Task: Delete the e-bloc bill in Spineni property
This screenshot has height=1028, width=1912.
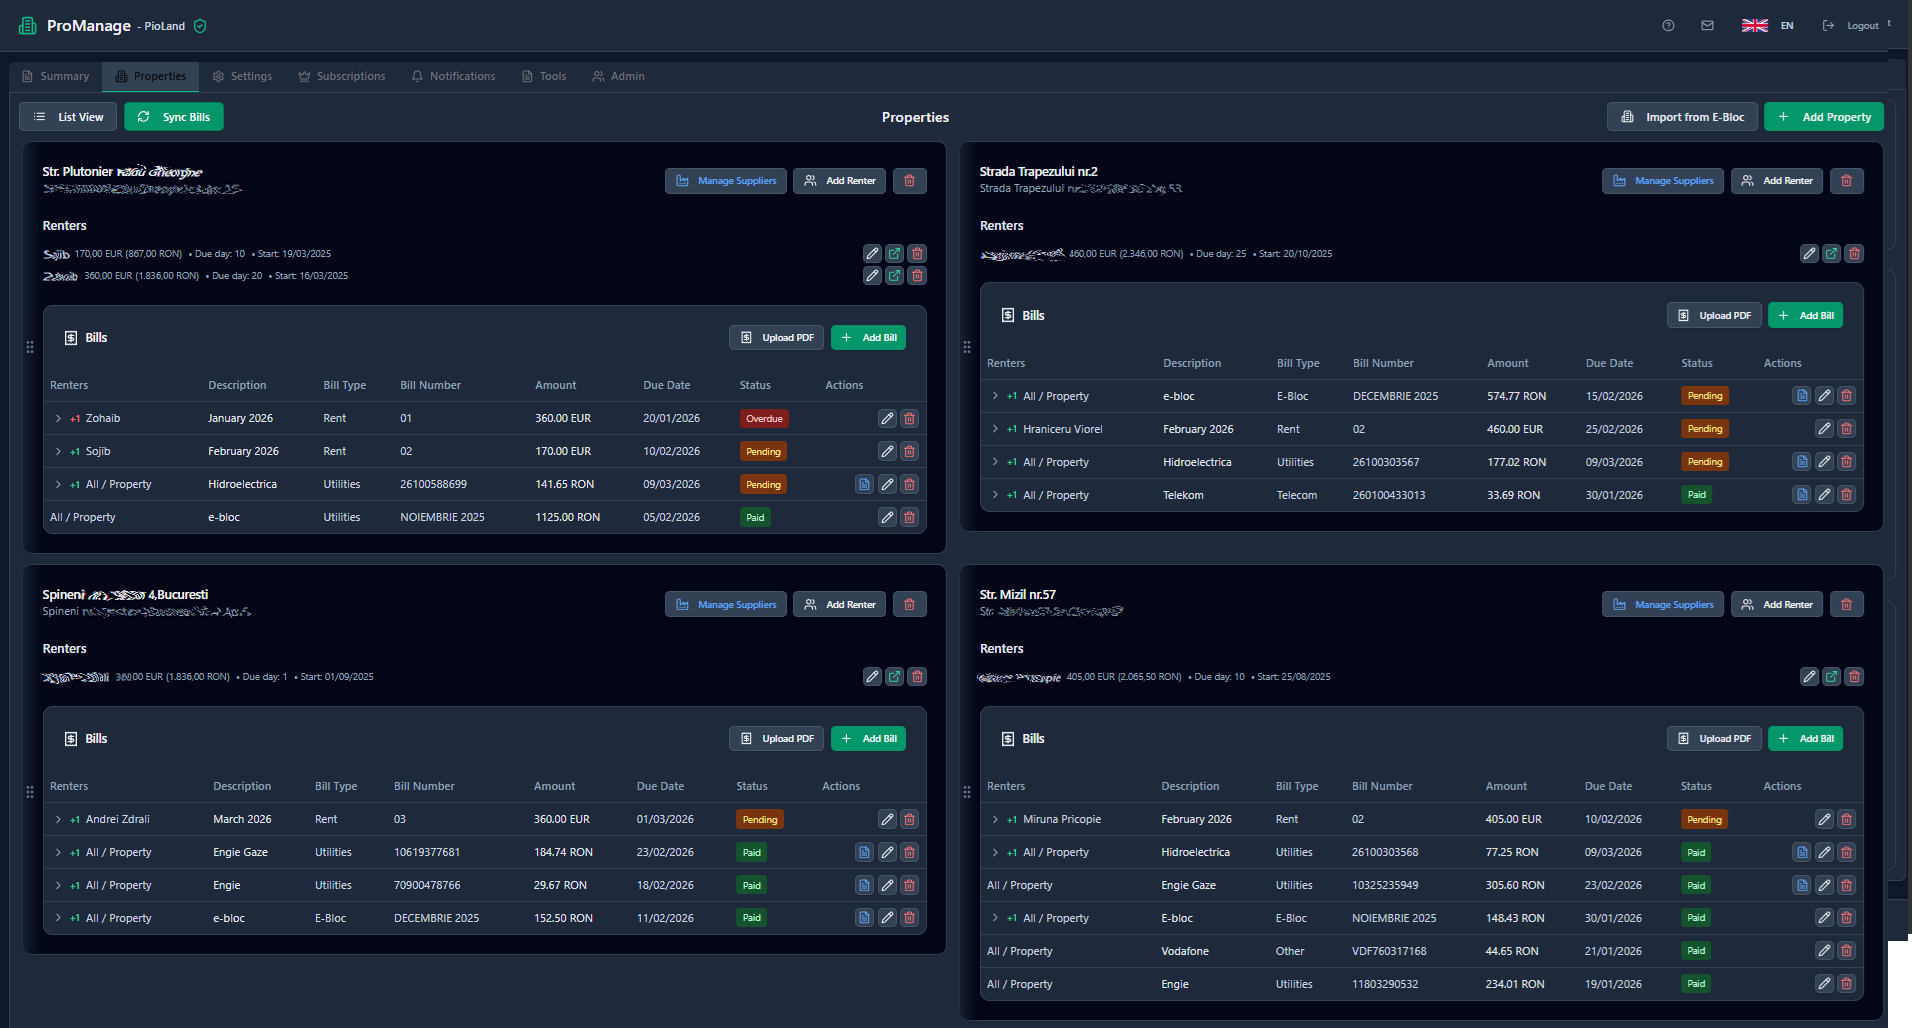Action: click(909, 917)
